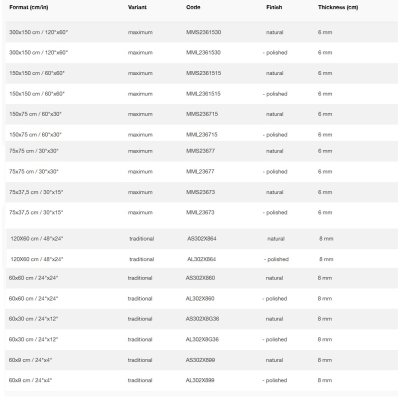Click product code MML236715
This screenshot has width=400, height=400.
pyautogui.click(x=201, y=135)
